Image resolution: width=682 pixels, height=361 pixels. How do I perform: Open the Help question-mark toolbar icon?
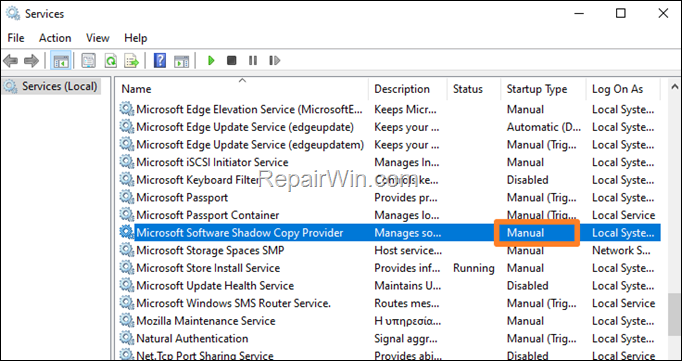click(x=160, y=61)
